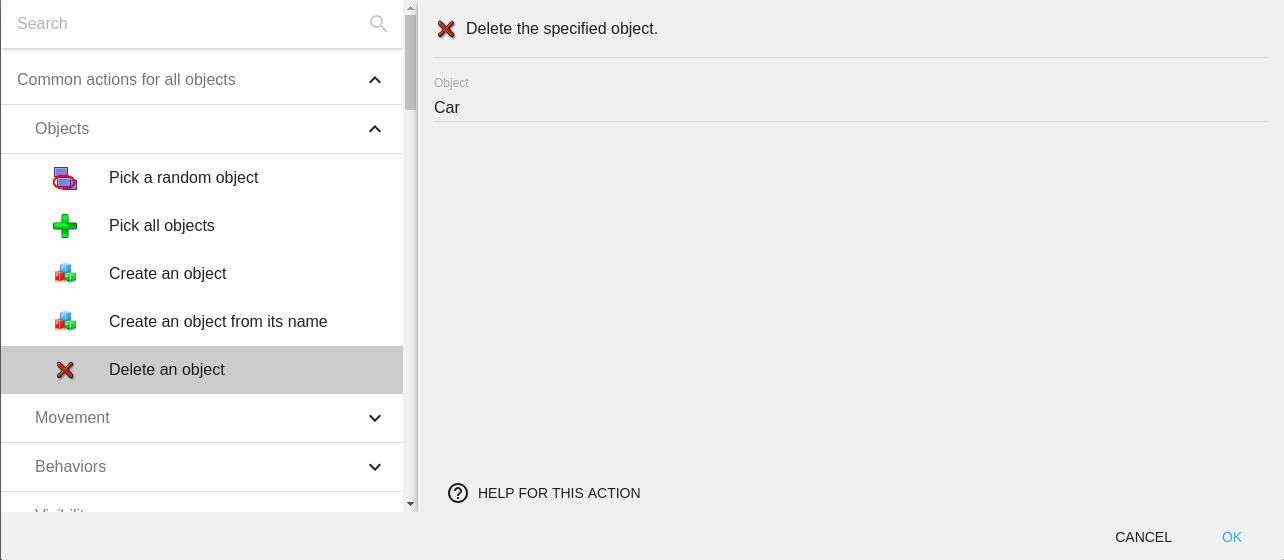Confirm with the OK button
The width and height of the screenshot is (1284, 560).
(x=1231, y=537)
